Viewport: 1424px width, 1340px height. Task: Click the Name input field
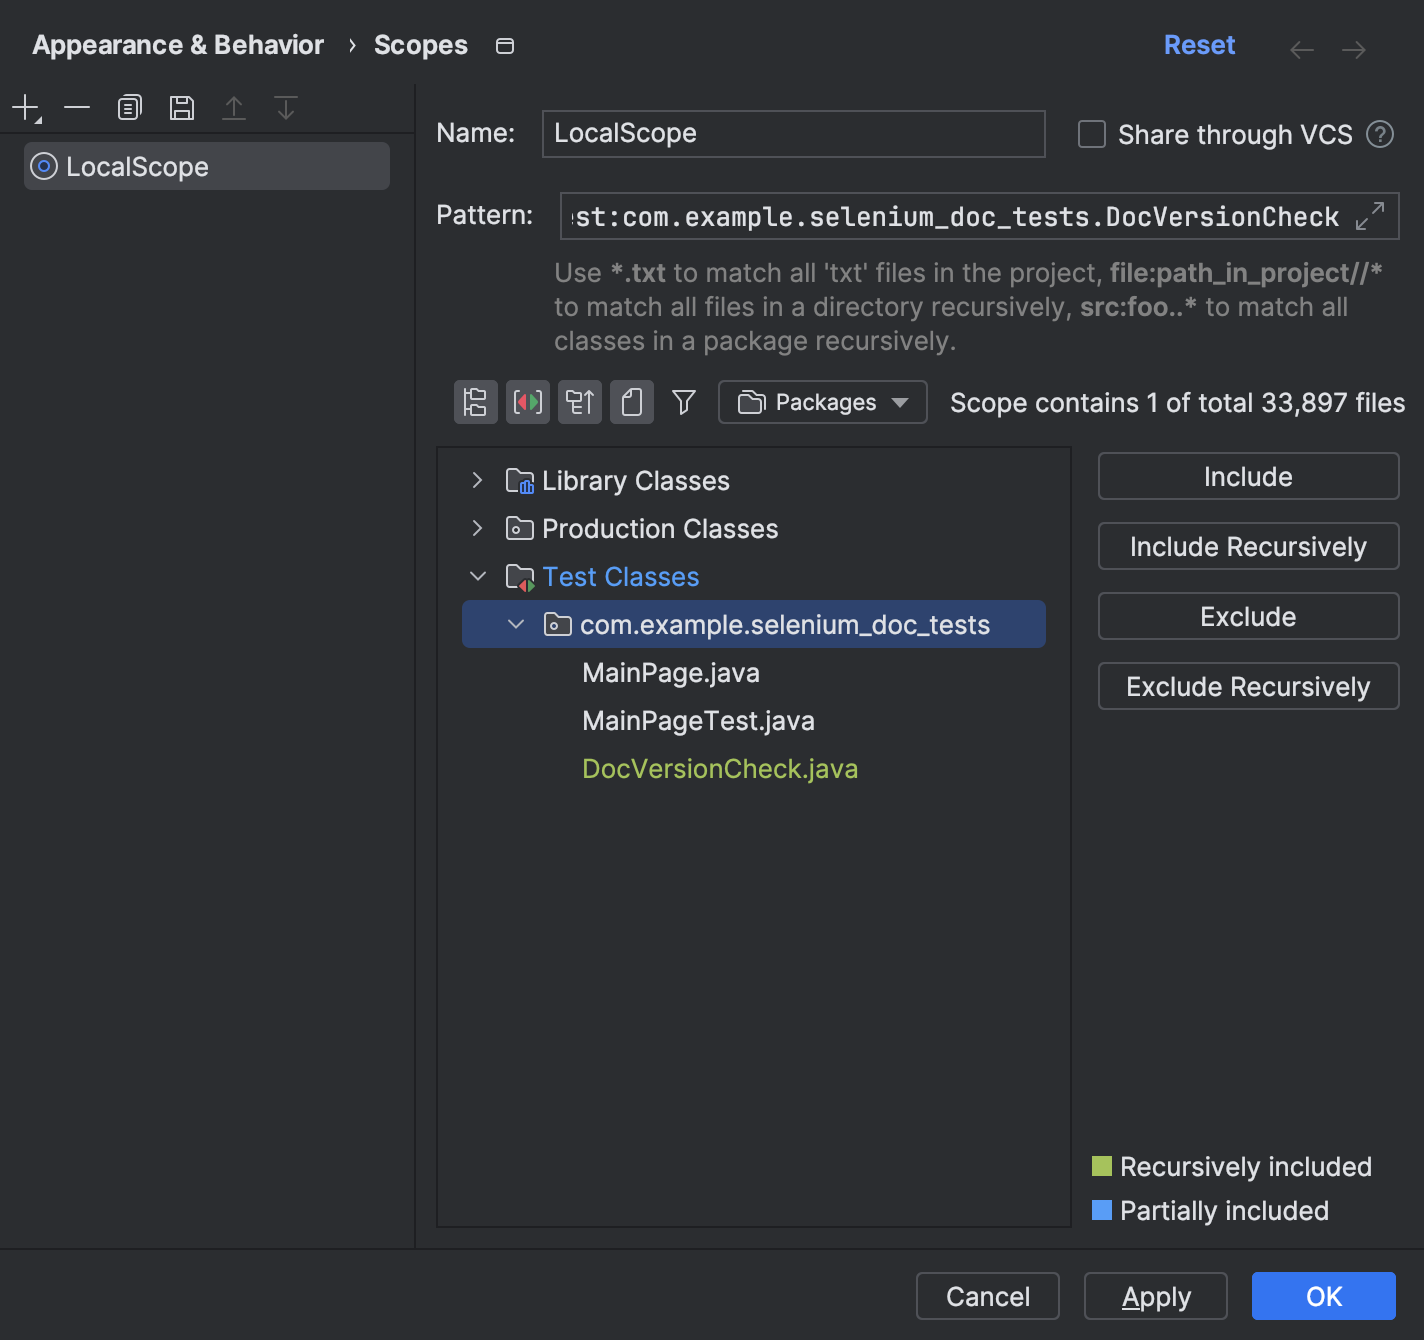(x=793, y=134)
